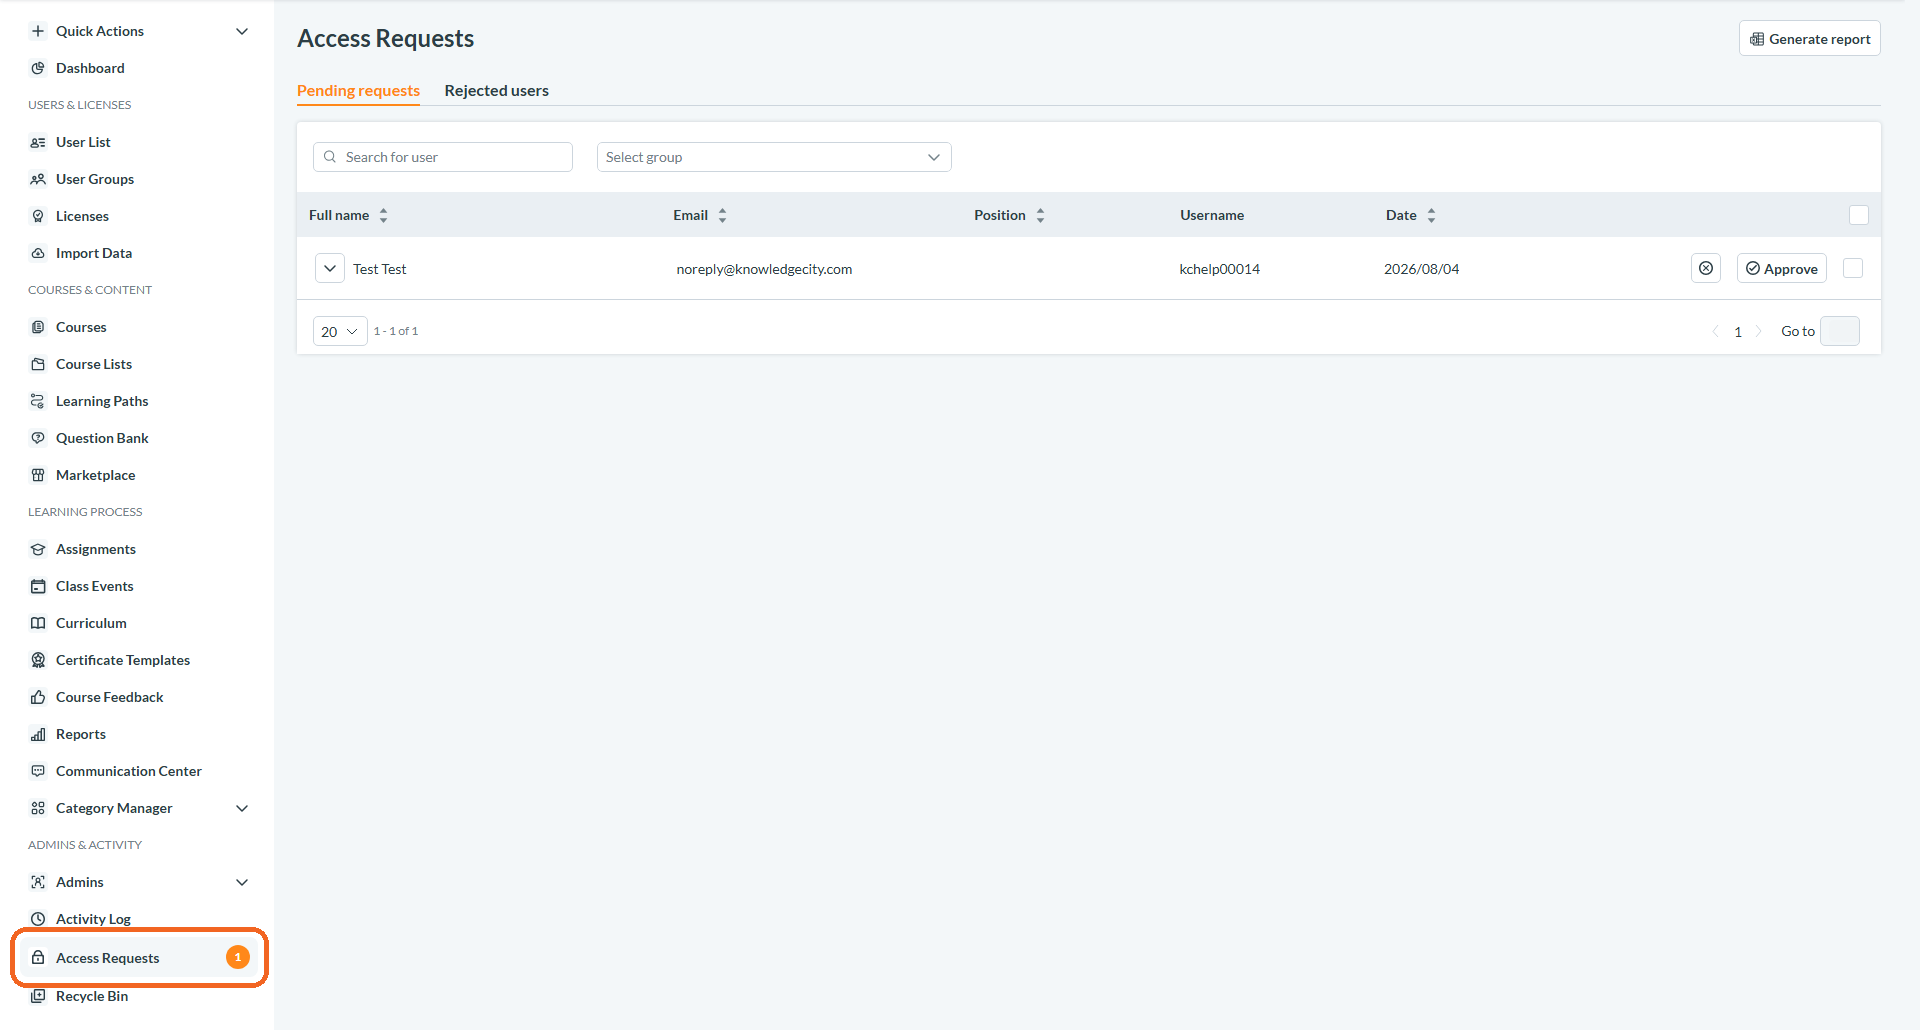
Task: Switch to the Rejected users tab
Action: (x=497, y=90)
